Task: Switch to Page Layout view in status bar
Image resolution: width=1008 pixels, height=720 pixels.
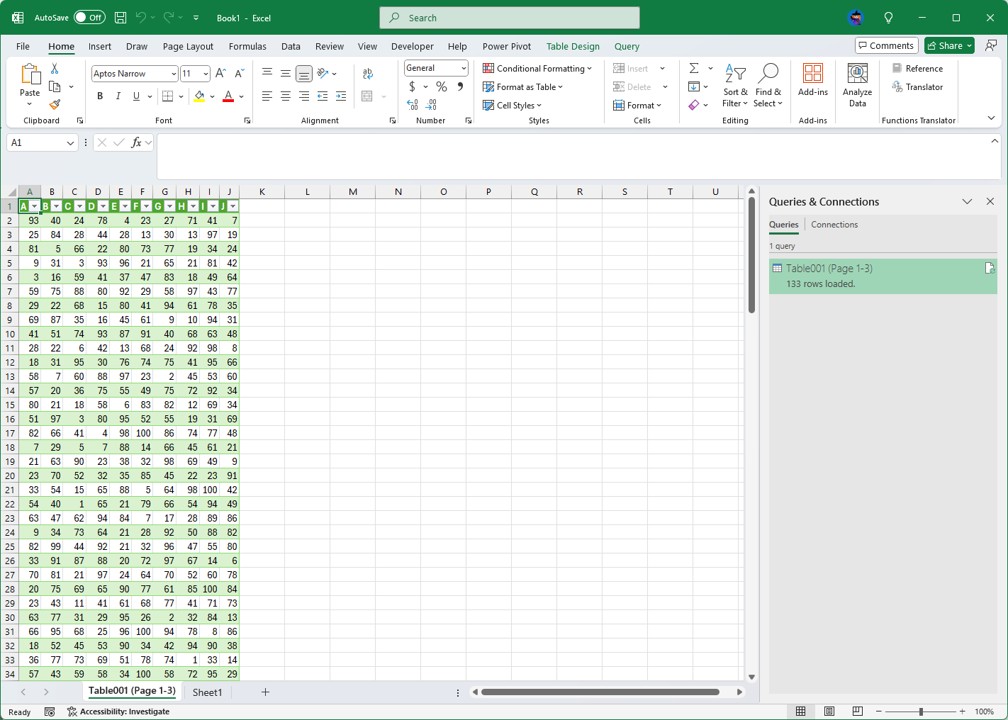Action: [829, 711]
